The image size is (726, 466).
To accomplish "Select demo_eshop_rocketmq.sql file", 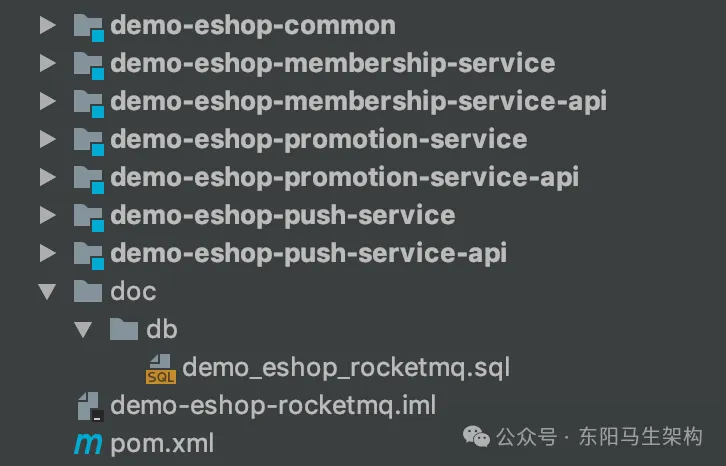I will tap(346, 368).
